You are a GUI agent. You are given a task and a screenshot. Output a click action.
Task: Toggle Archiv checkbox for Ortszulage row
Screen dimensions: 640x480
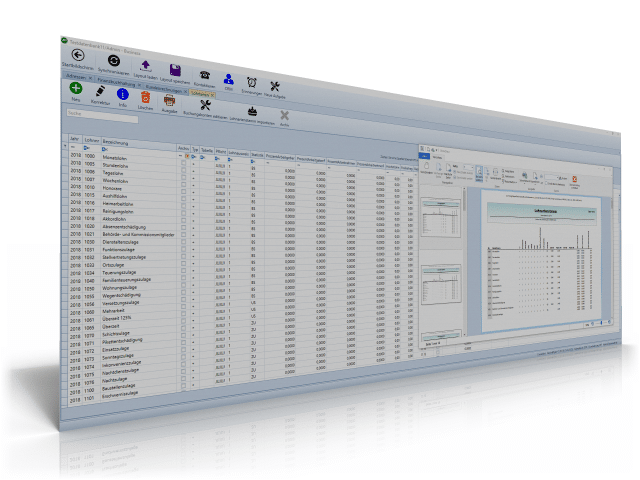coord(184,264)
